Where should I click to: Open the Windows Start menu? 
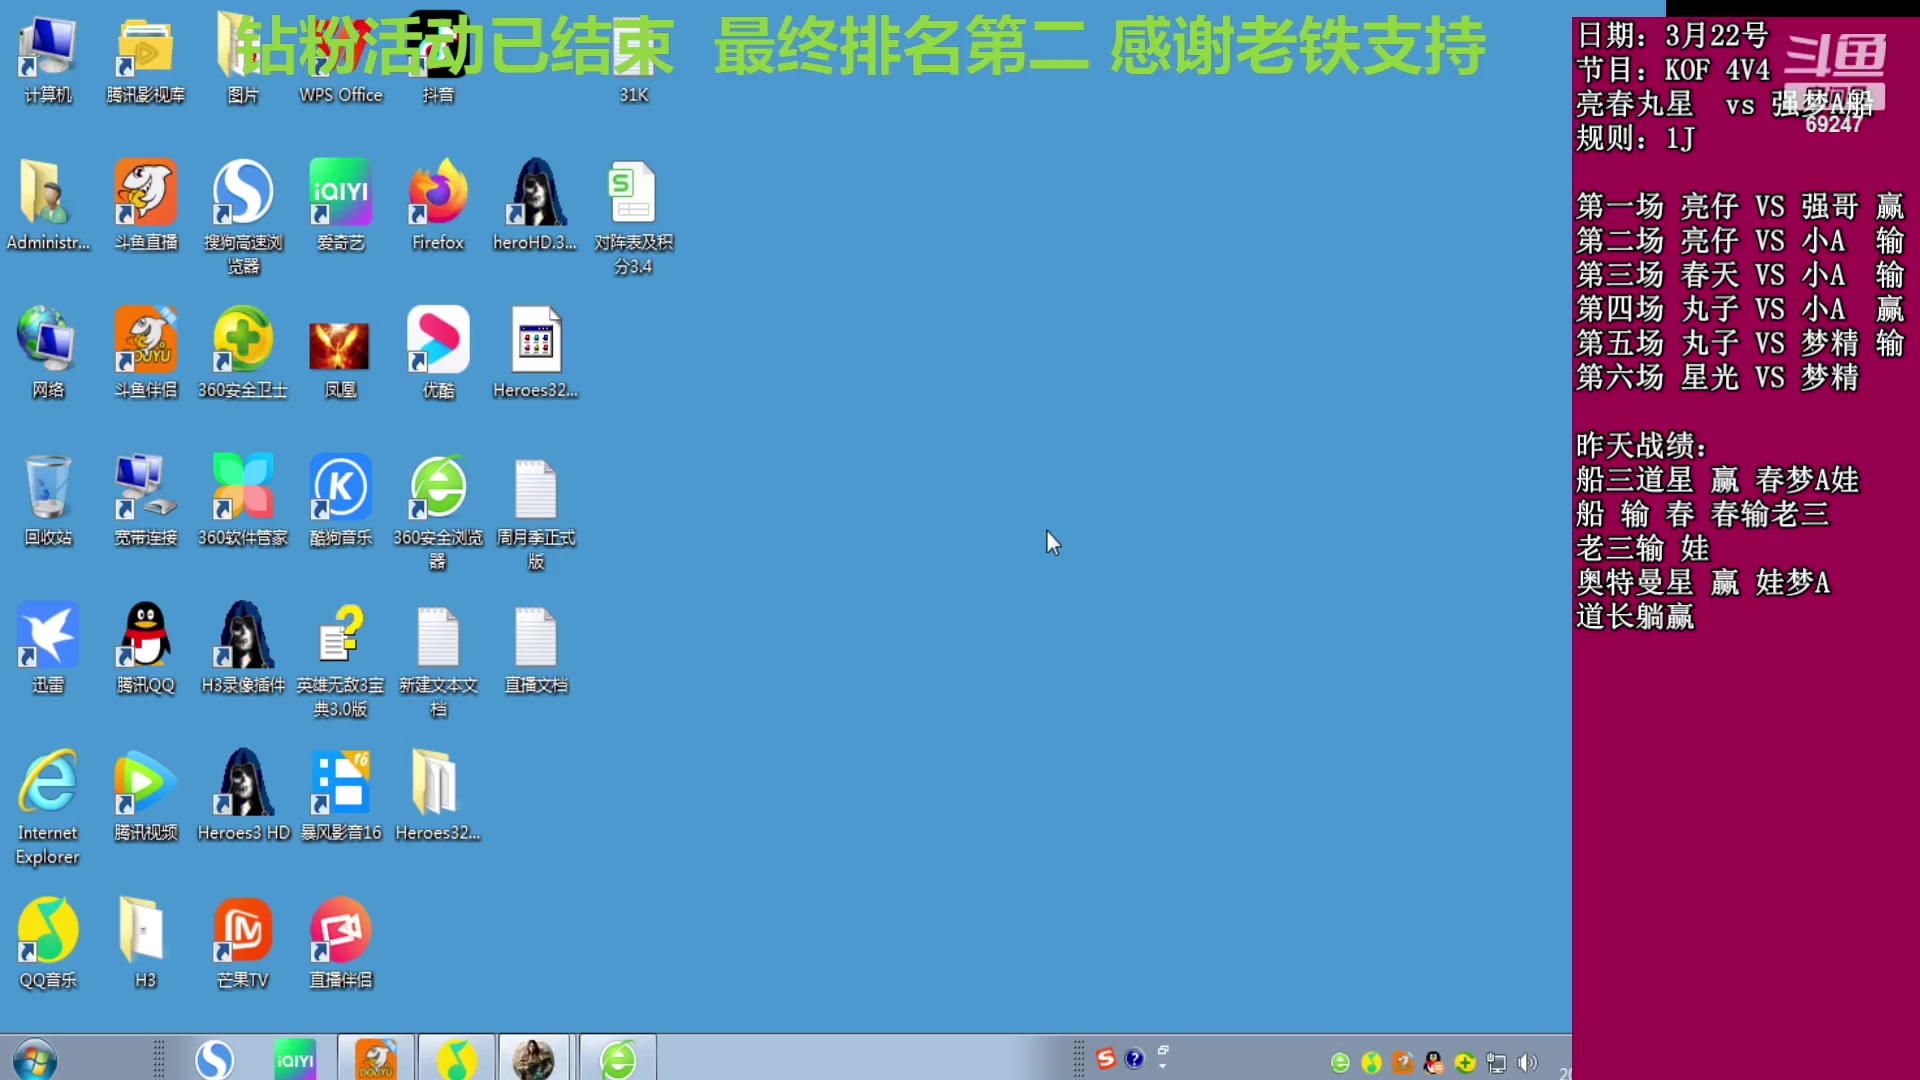[x=34, y=1060]
